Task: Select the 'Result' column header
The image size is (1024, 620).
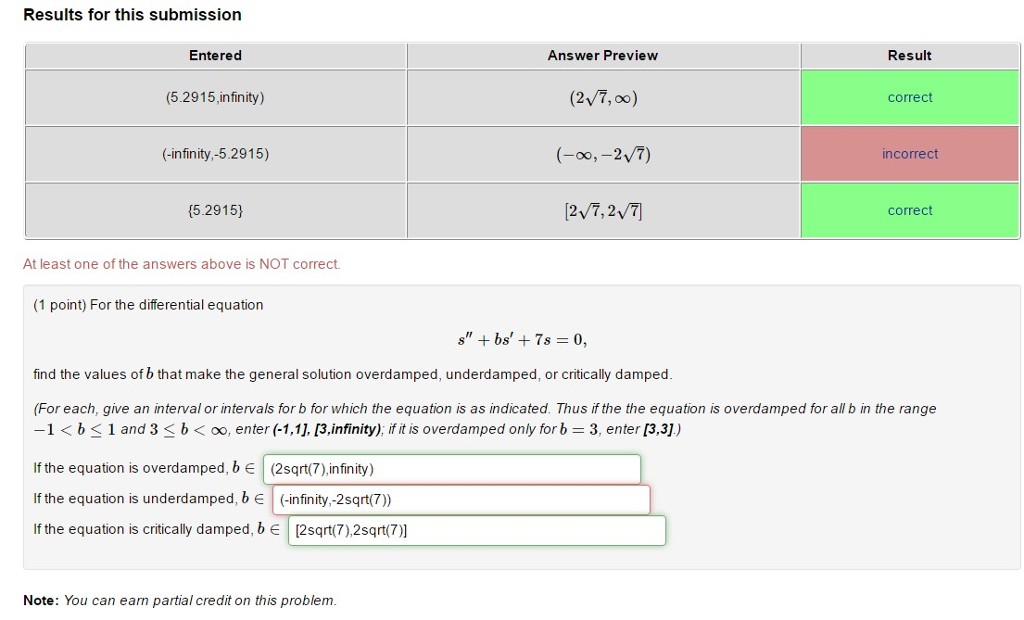Action: point(909,55)
